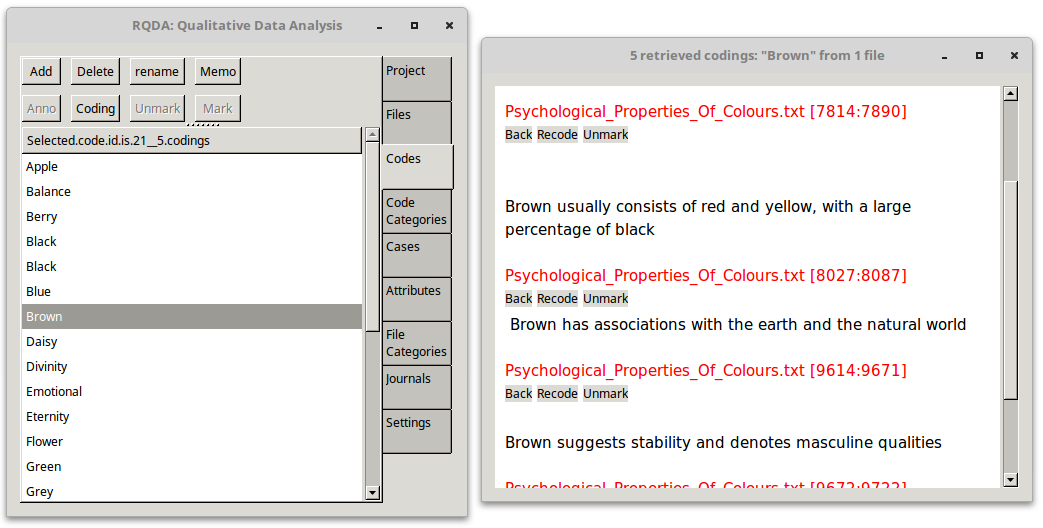Screen dimensions: 1043x528
Task: Click the rename button
Action: (157, 72)
